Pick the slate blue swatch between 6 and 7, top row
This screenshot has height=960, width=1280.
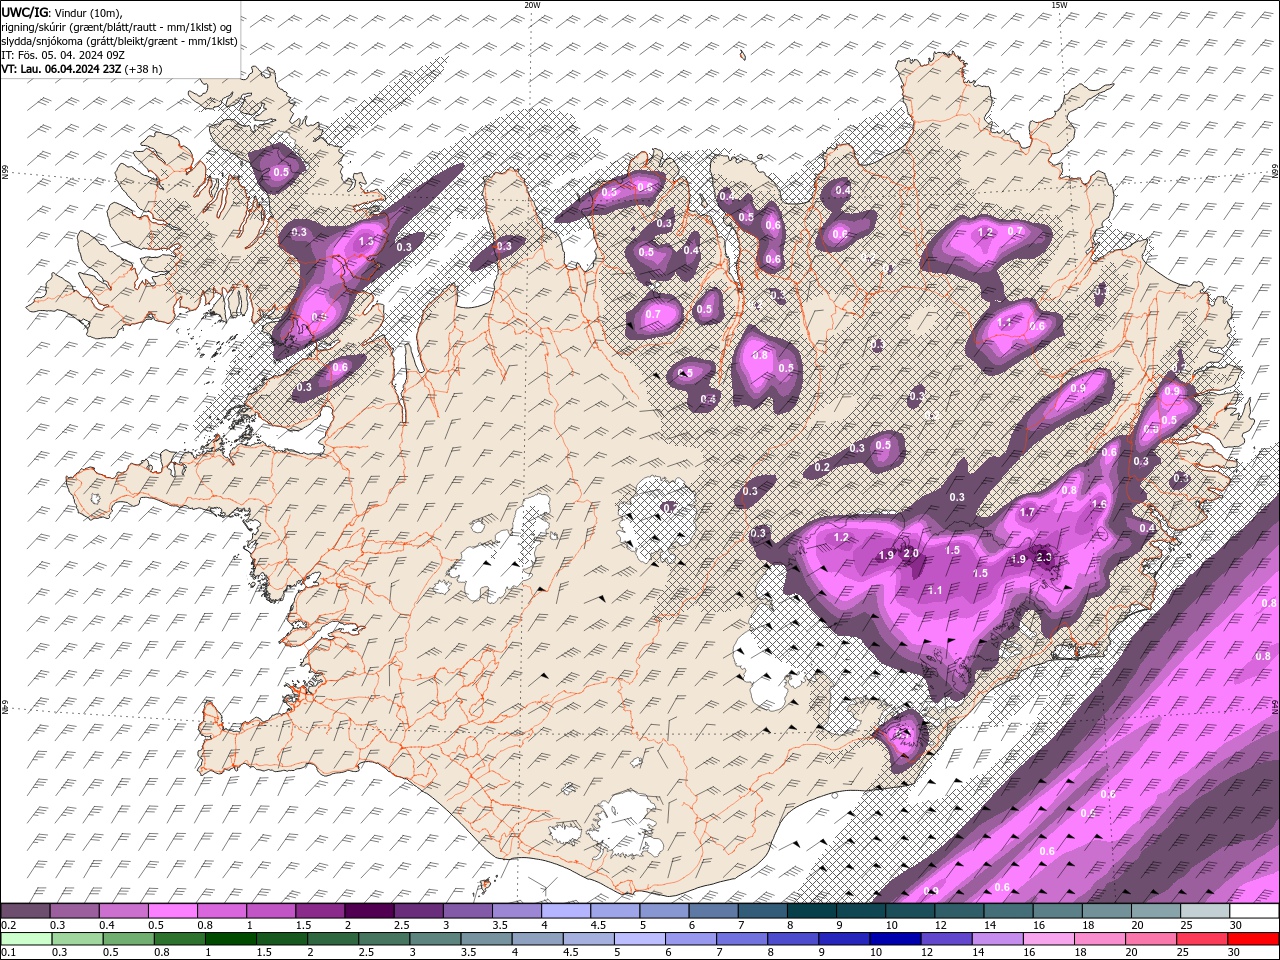point(713,911)
